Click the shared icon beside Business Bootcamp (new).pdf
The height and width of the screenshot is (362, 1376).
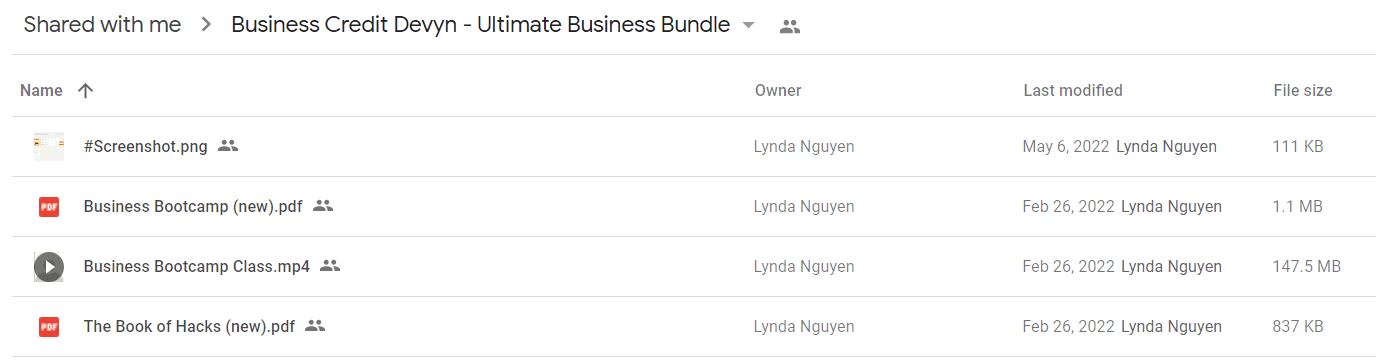coord(322,206)
